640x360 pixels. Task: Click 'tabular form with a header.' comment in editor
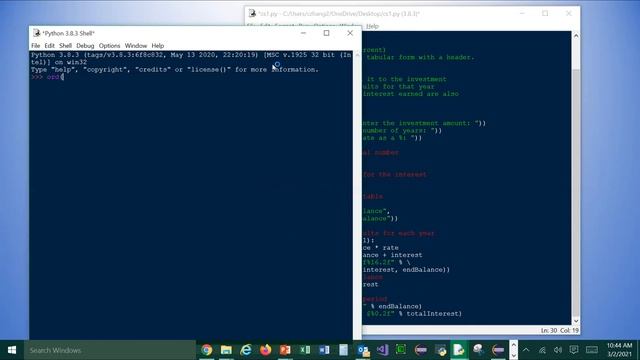coord(420,58)
